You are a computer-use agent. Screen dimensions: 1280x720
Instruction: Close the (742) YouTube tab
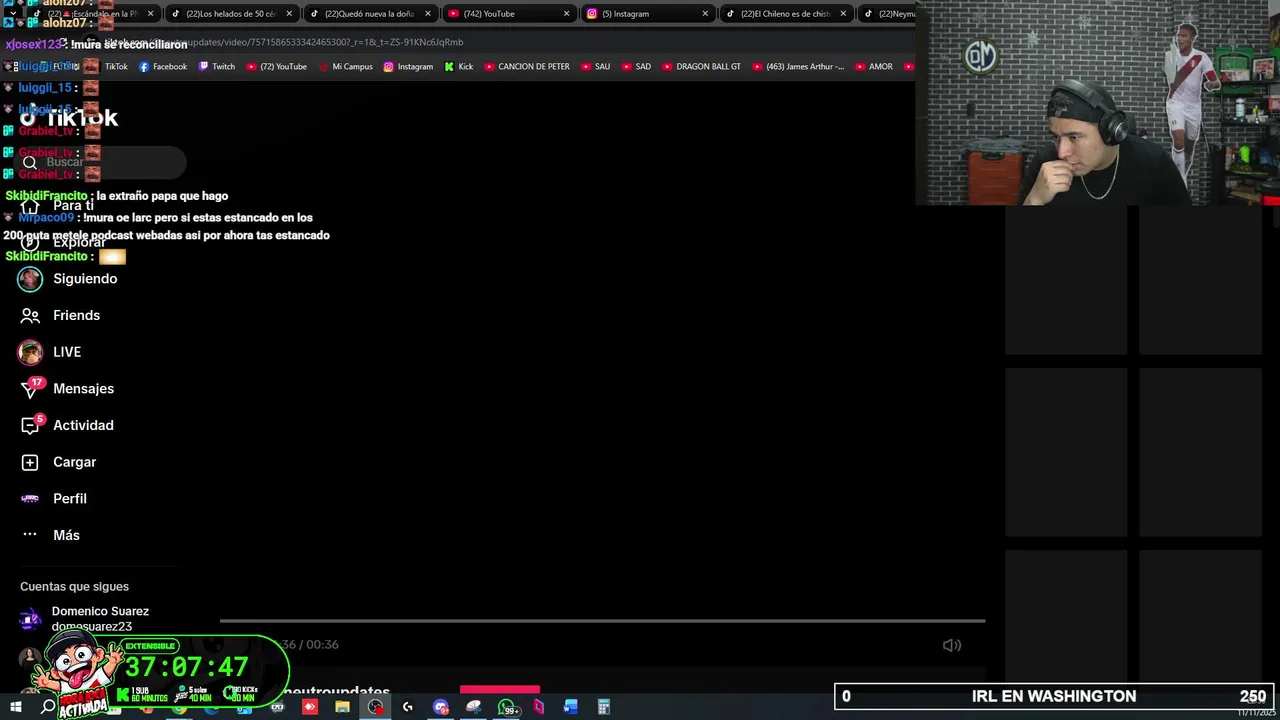(566, 14)
